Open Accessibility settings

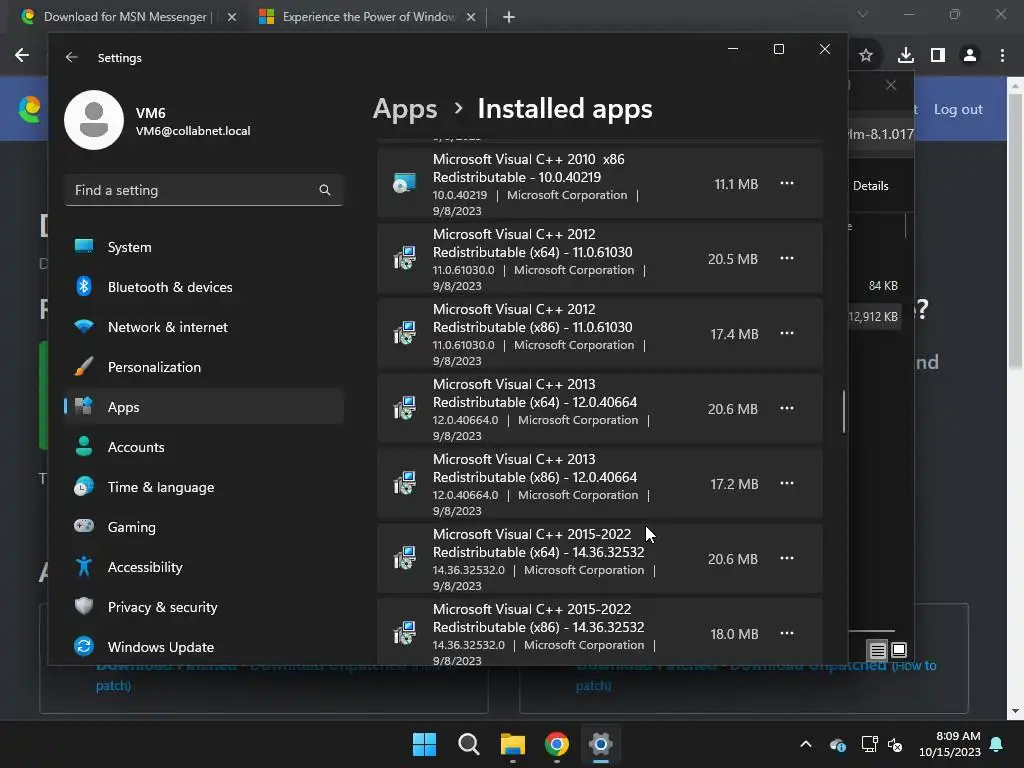pyautogui.click(x=204, y=567)
